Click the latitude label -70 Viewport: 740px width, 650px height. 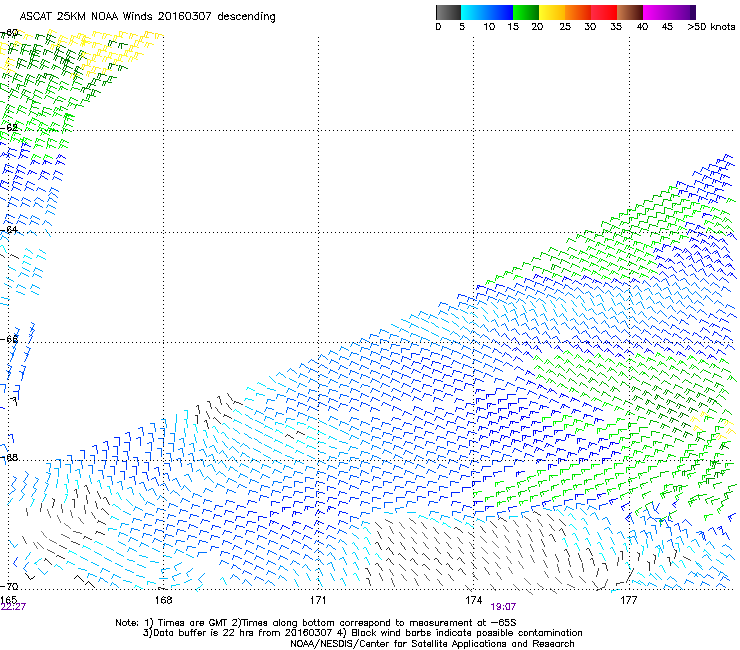[x=9, y=586]
